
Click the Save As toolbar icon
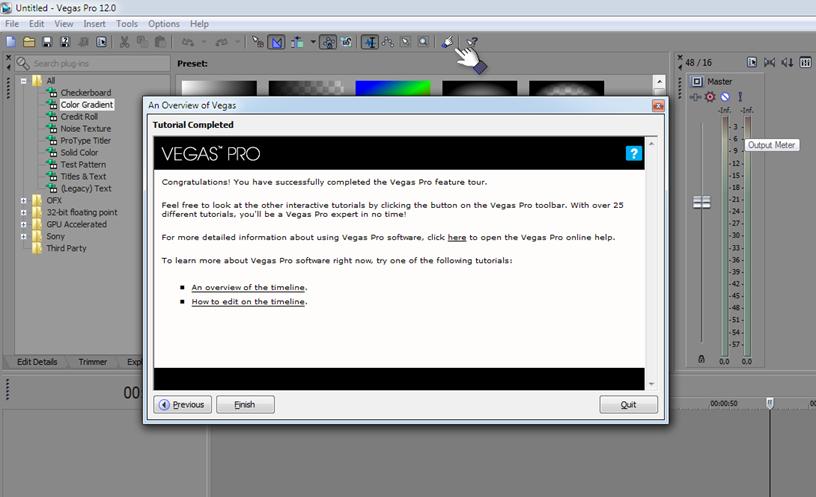(65, 42)
